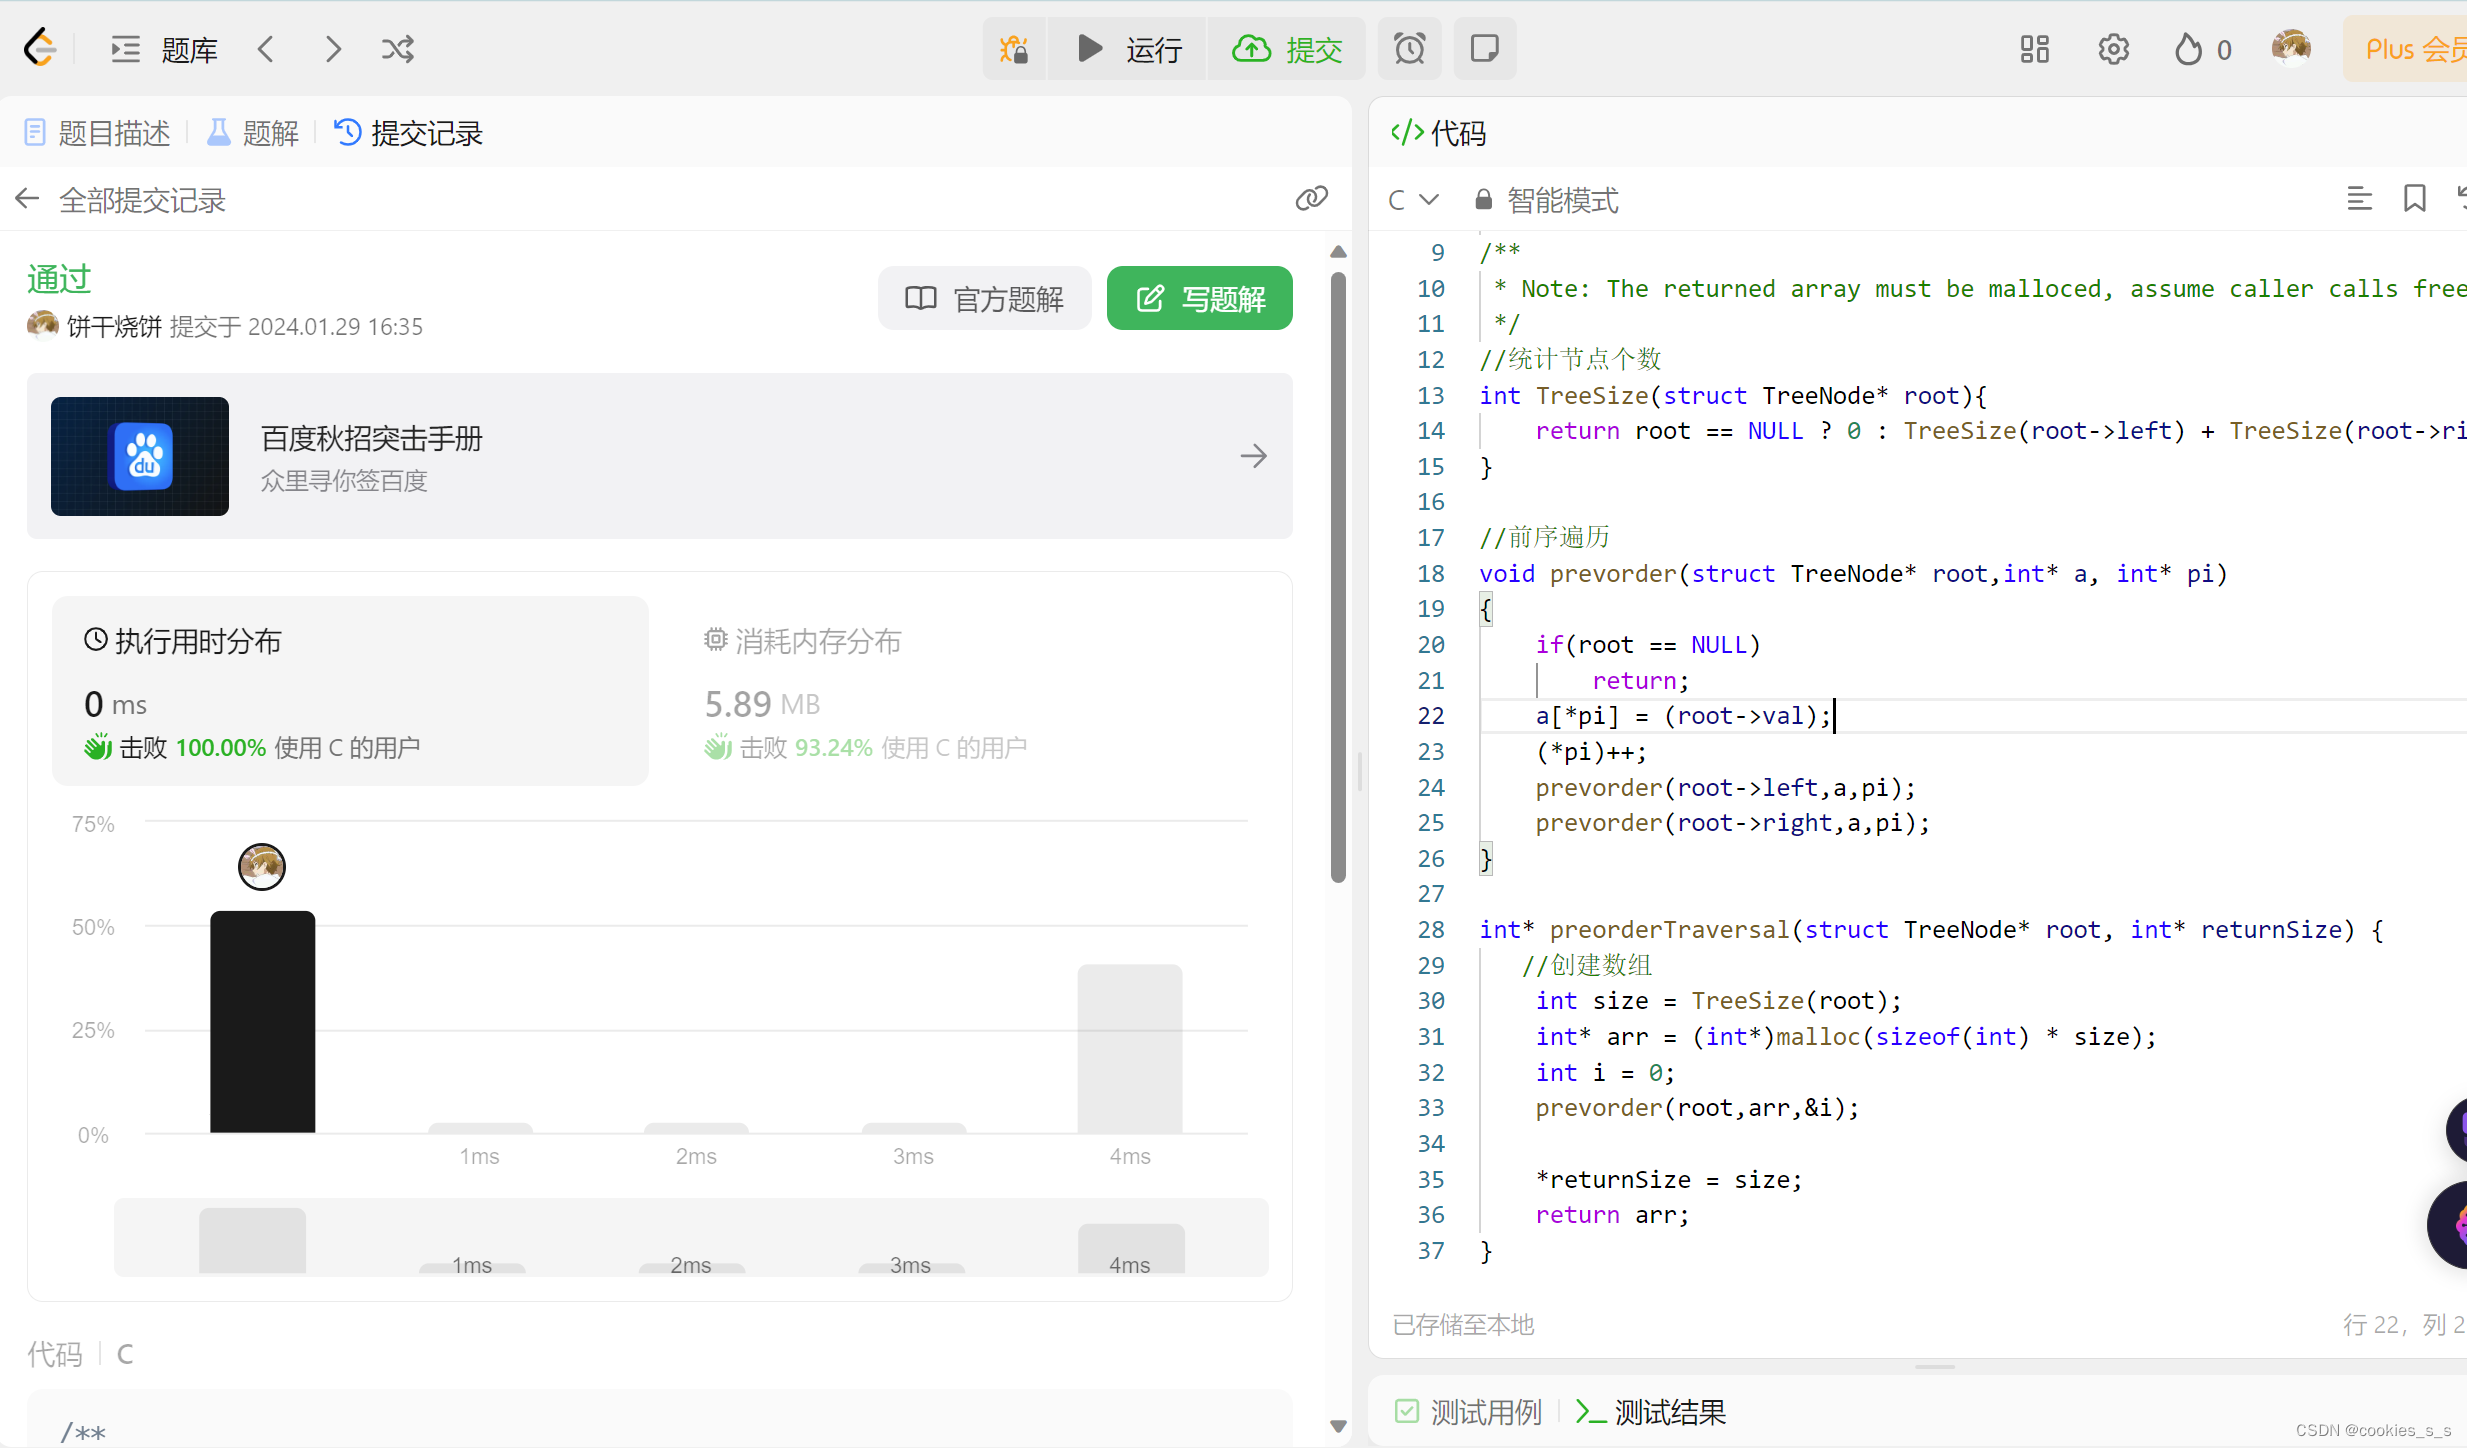
Task: Click the green 写题解 button
Action: [x=1199, y=298]
